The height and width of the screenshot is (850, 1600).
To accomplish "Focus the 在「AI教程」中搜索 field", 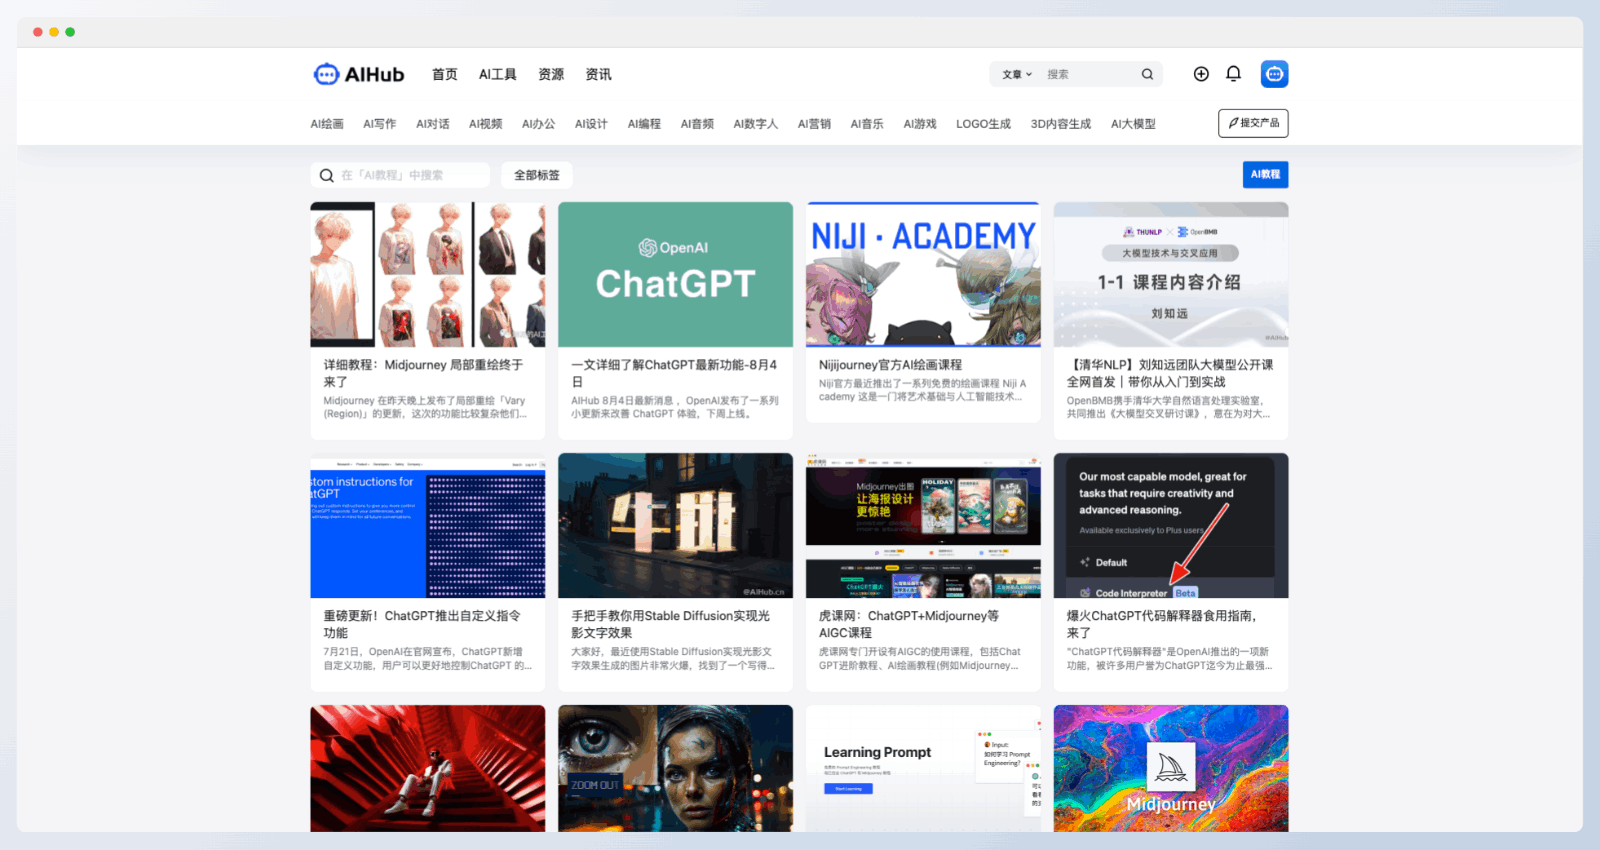I will coord(400,175).
